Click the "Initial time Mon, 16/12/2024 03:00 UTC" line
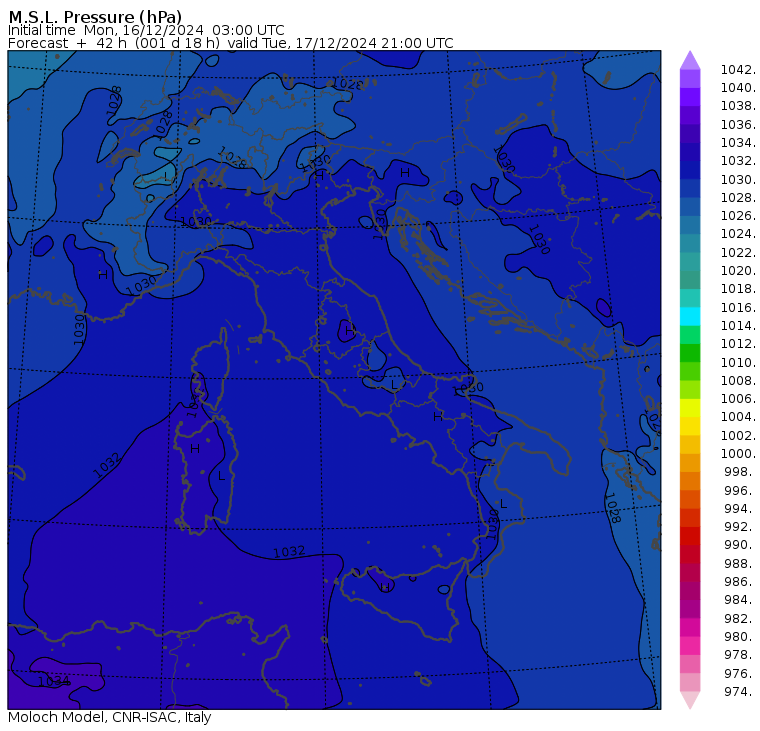The width and height of the screenshot is (760, 731). 146,30
